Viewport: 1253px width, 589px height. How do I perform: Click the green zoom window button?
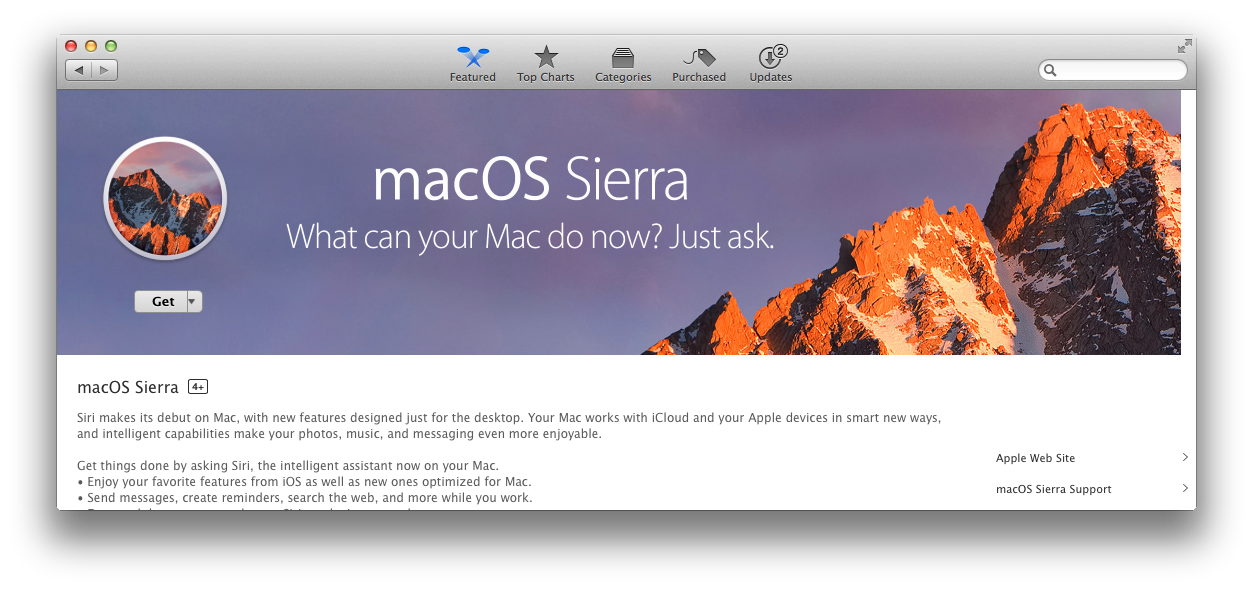tap(111, 46)
